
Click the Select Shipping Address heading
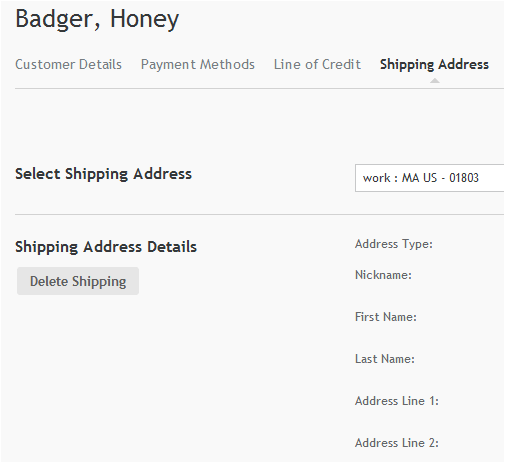click(103, 174)
